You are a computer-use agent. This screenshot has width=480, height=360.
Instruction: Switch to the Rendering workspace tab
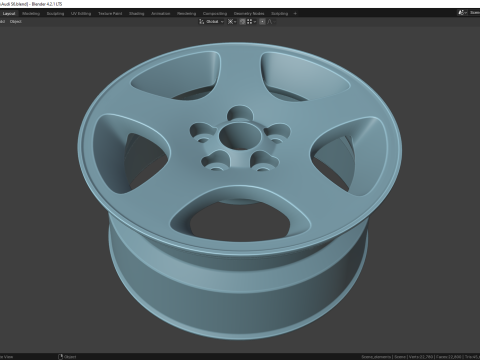coord(187,14)
